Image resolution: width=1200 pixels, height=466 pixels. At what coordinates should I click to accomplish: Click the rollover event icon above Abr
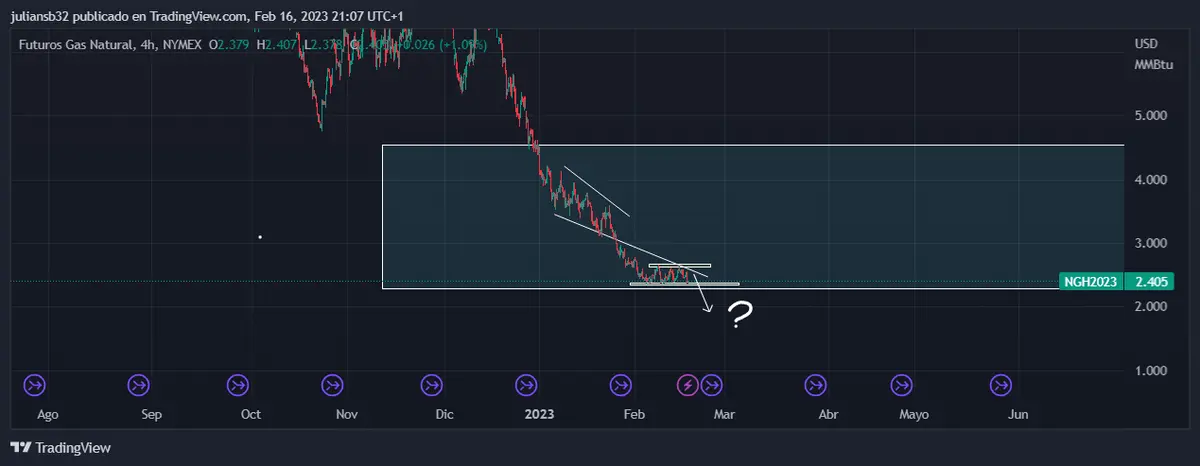tap(815, 384)
